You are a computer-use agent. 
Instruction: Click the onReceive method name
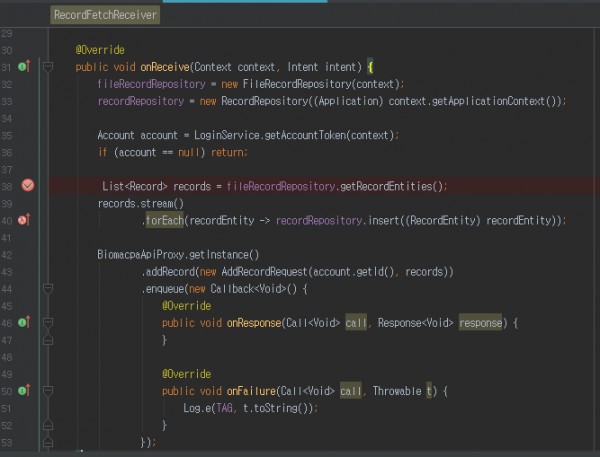point(165,67)
